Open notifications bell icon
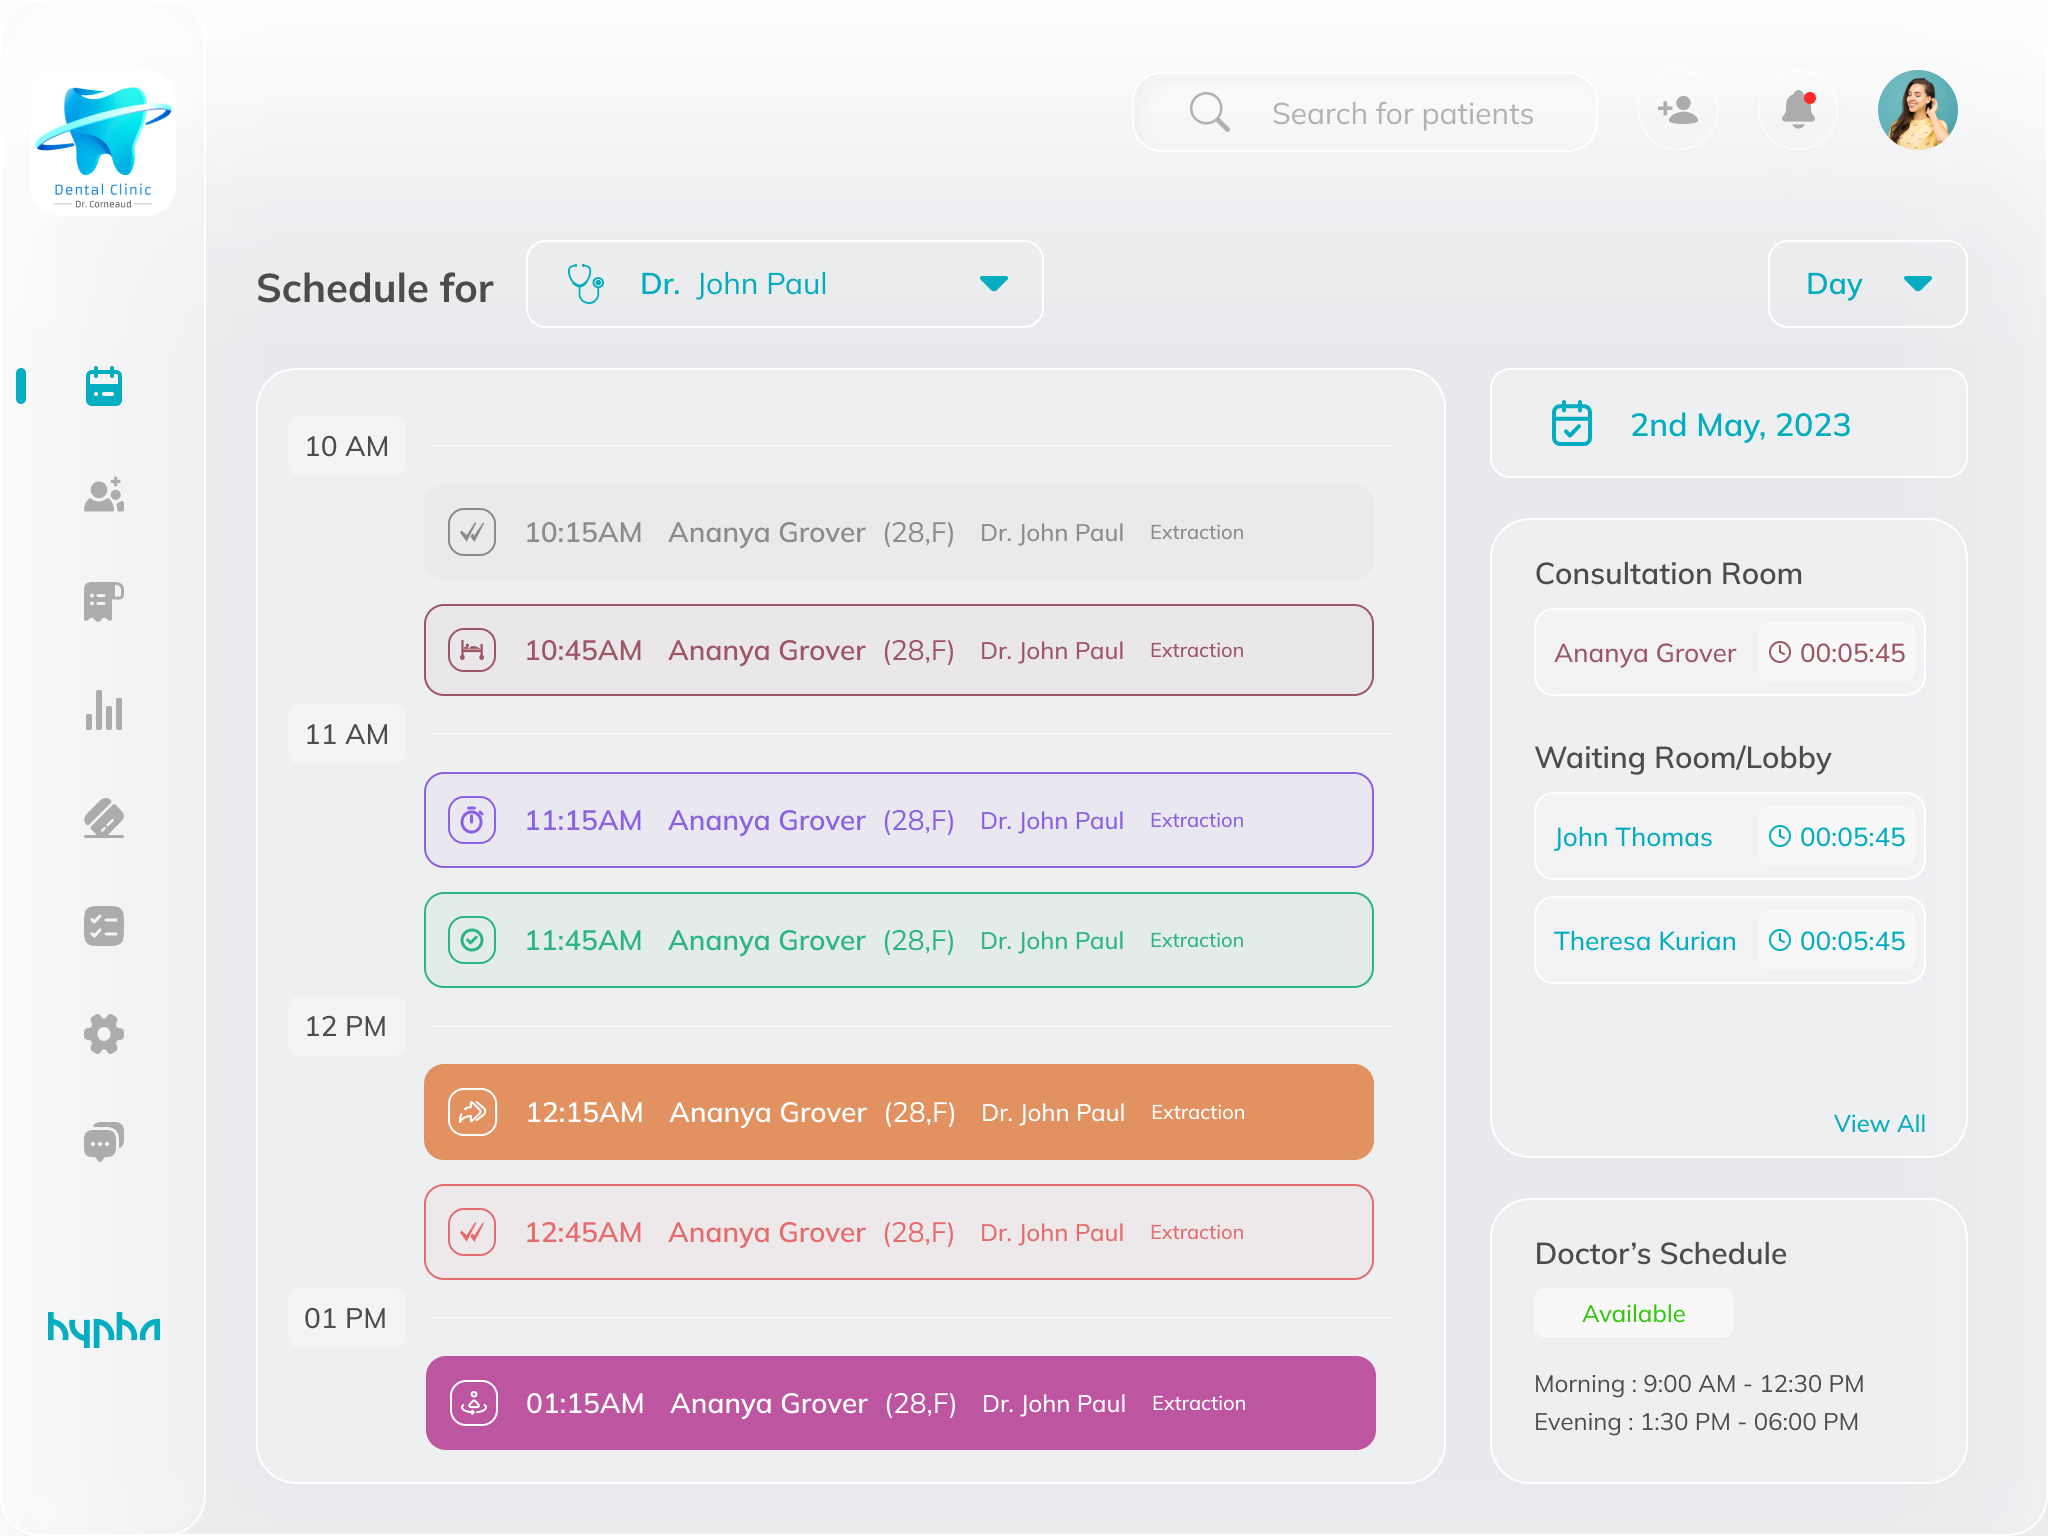The width and height of the screenshot is (2048, 1536). tap(1798, 111)
